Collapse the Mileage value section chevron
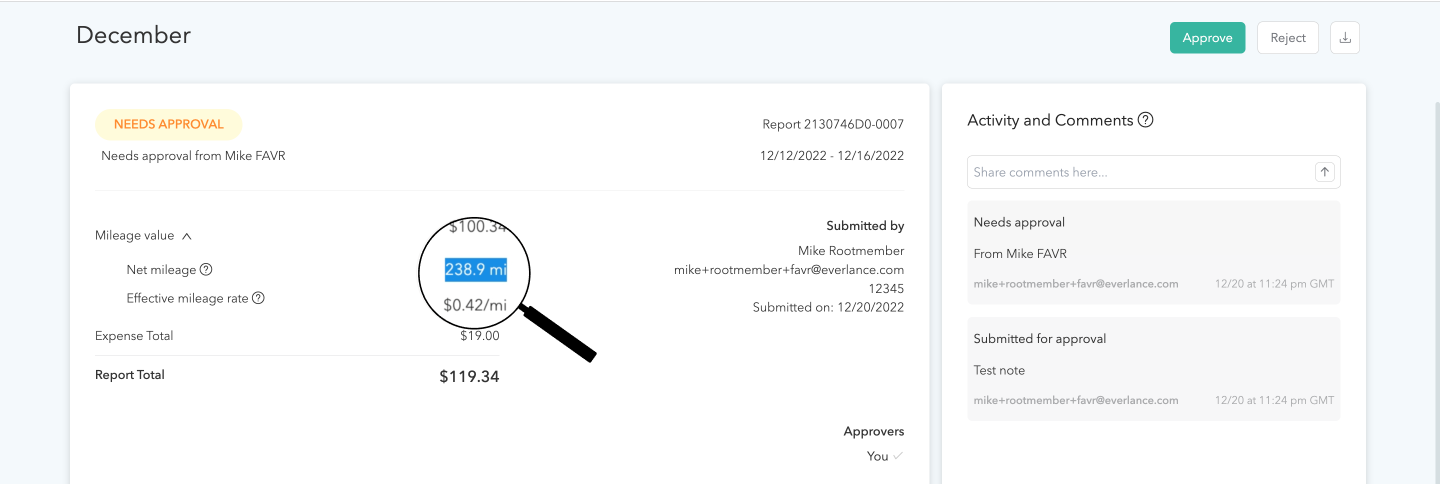This screenshot has height=484, width=1440. pyautogui.click(x=187, y=236)
